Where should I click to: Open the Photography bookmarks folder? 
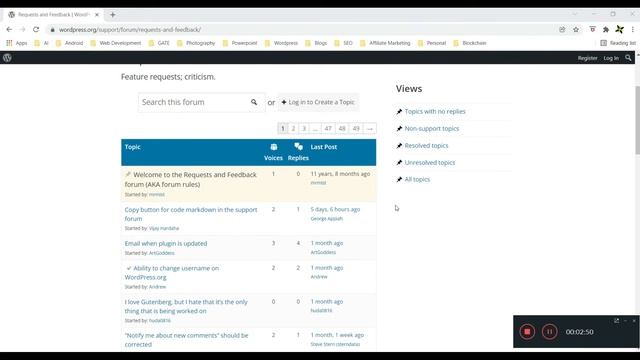point(196,43)
